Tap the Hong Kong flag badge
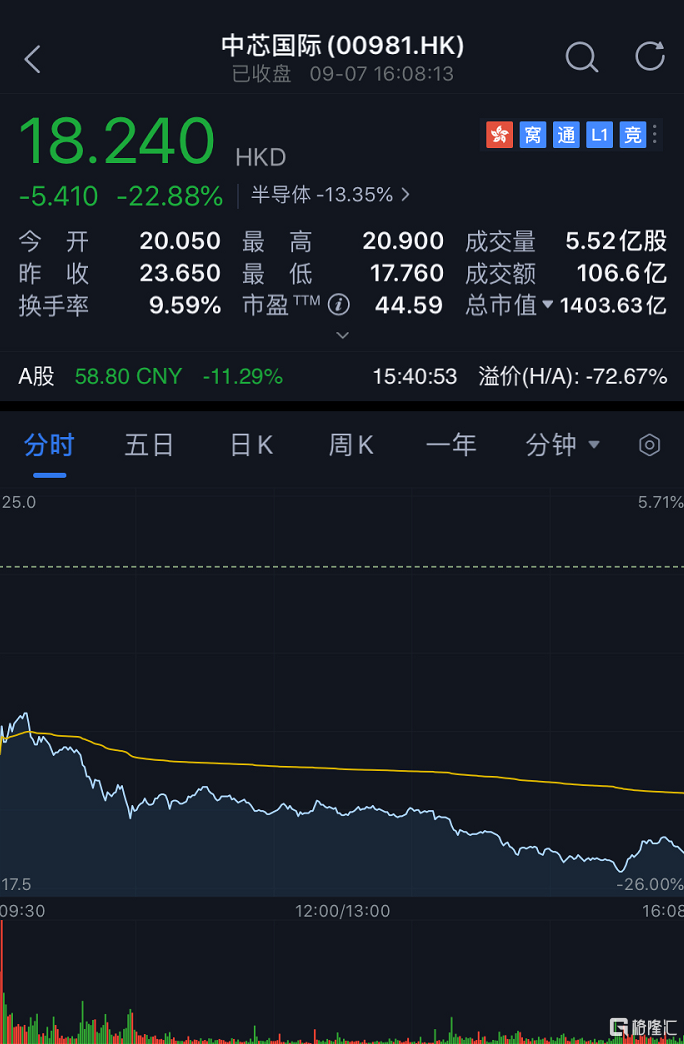The image size is (684, 1044). (x=499, y=135)
